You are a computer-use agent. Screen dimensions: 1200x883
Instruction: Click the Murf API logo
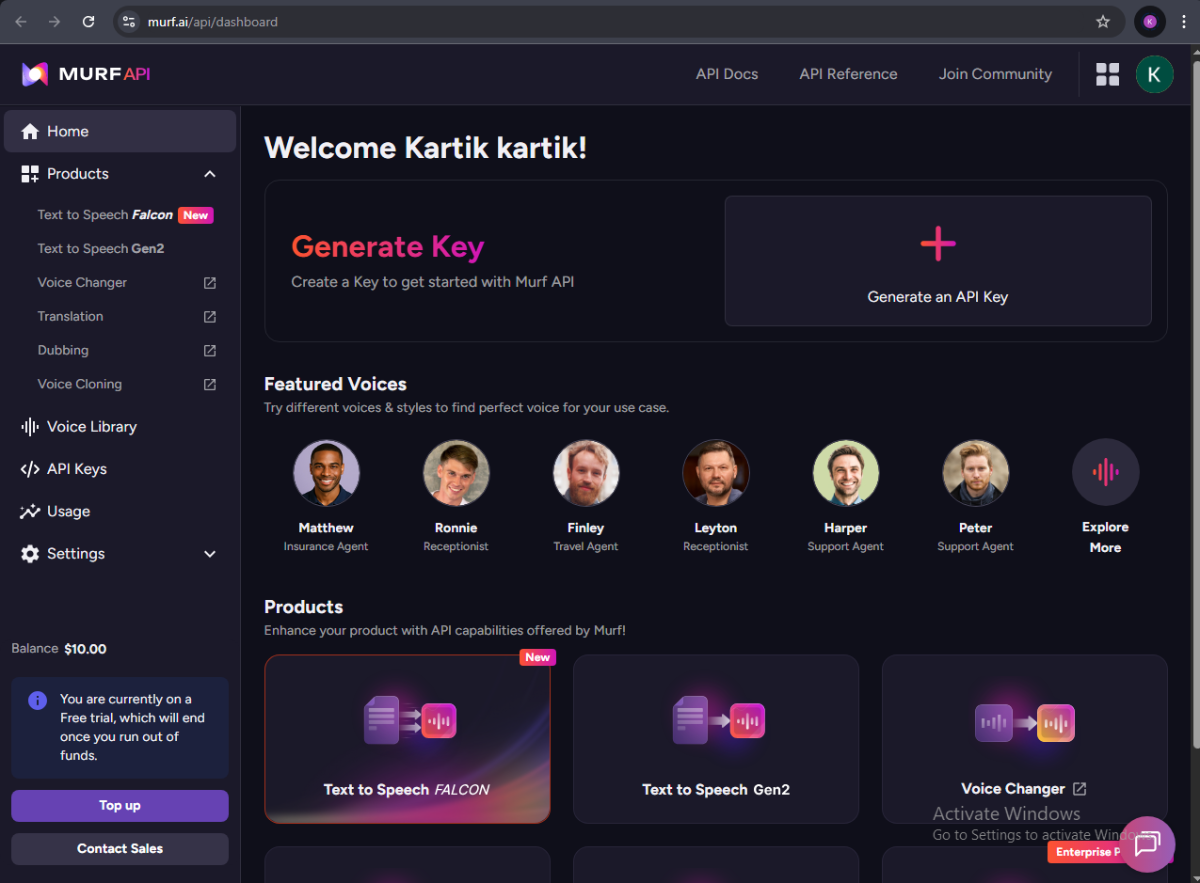point(86,74)
